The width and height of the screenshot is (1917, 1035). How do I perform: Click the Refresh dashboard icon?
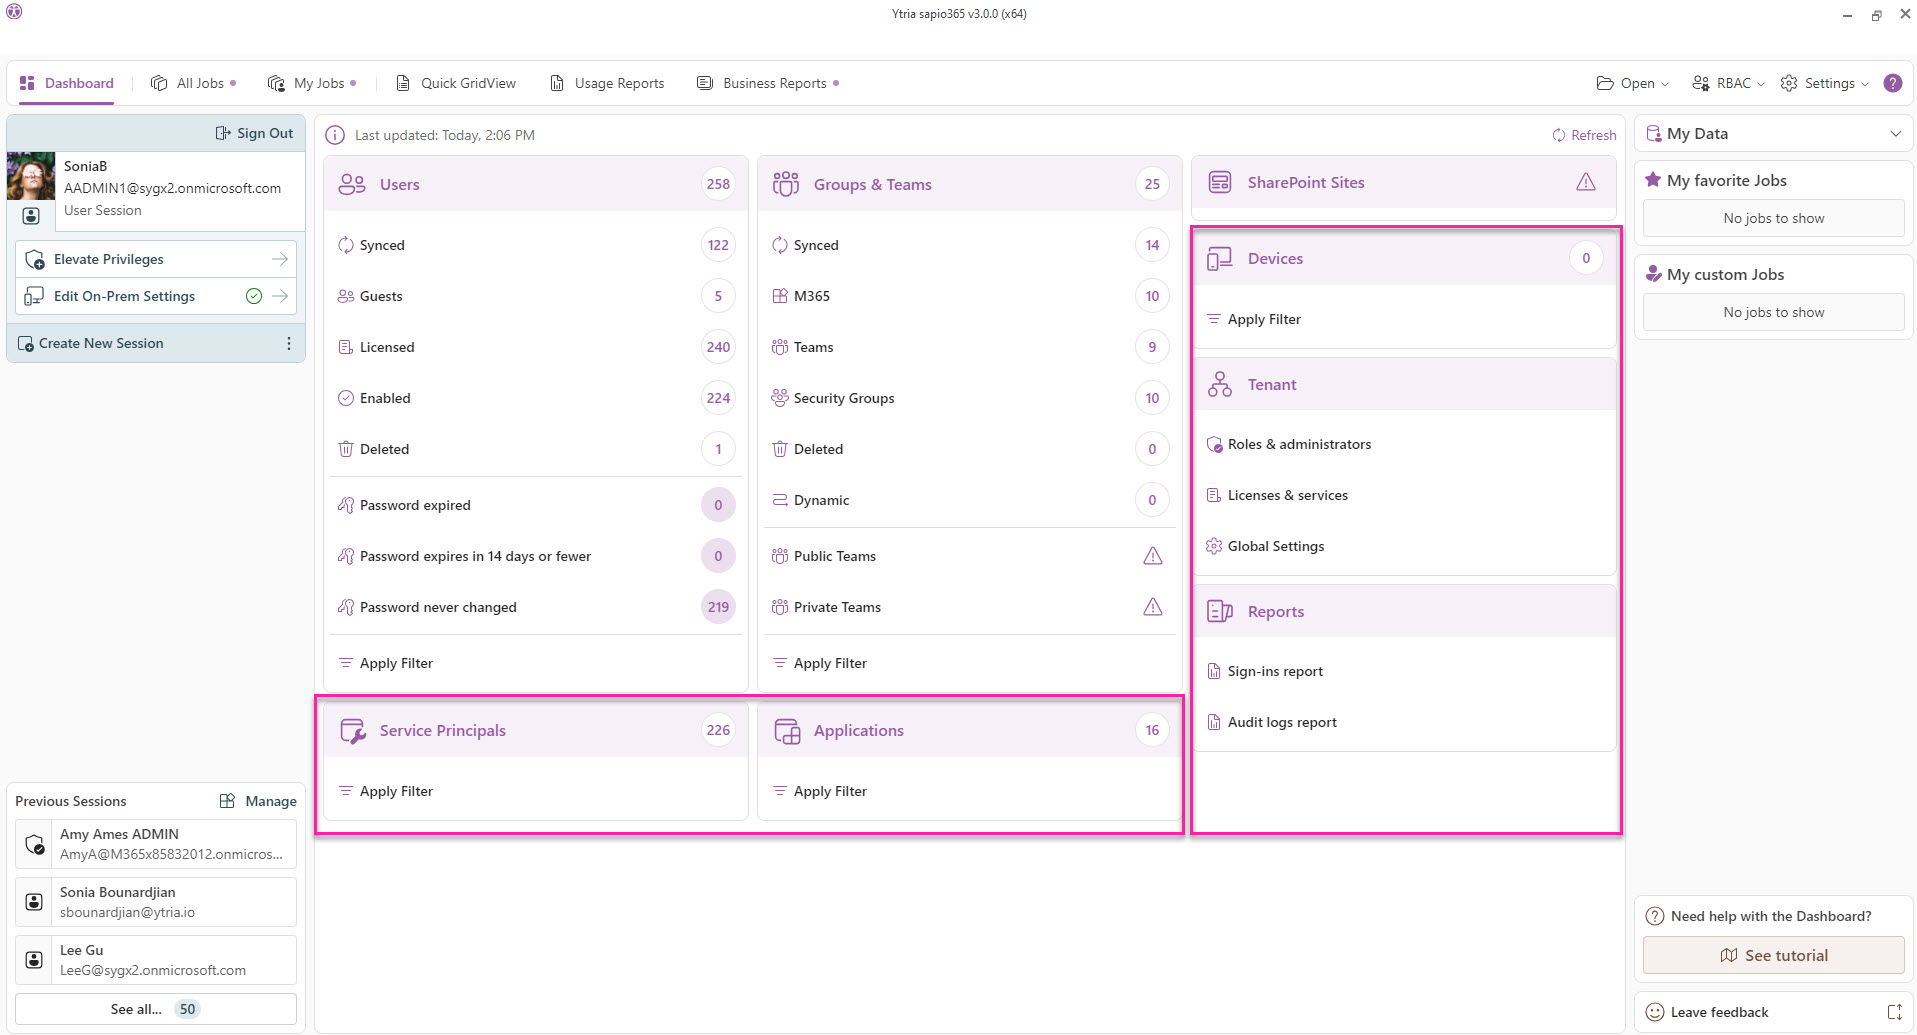1558,135
